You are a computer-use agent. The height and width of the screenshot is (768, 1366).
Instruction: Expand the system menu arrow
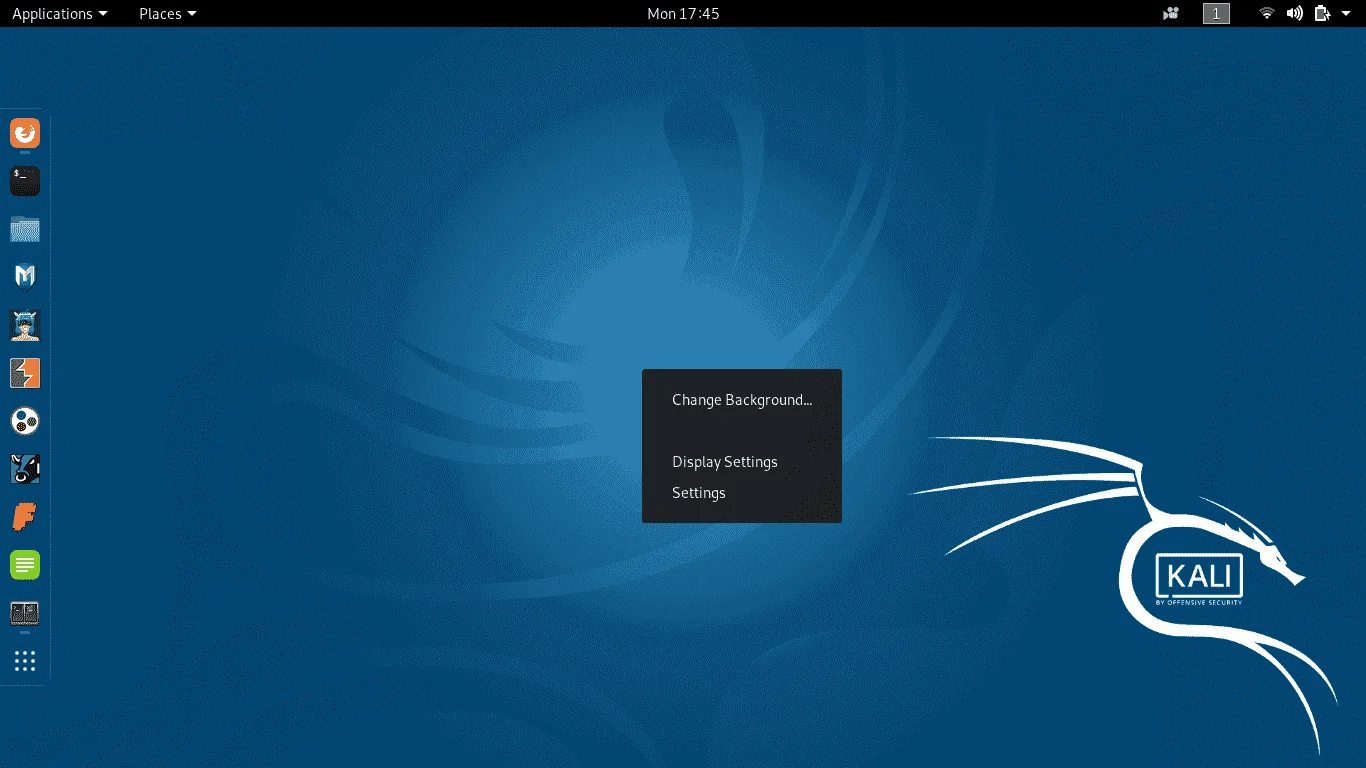click(x=1347, y=14)
